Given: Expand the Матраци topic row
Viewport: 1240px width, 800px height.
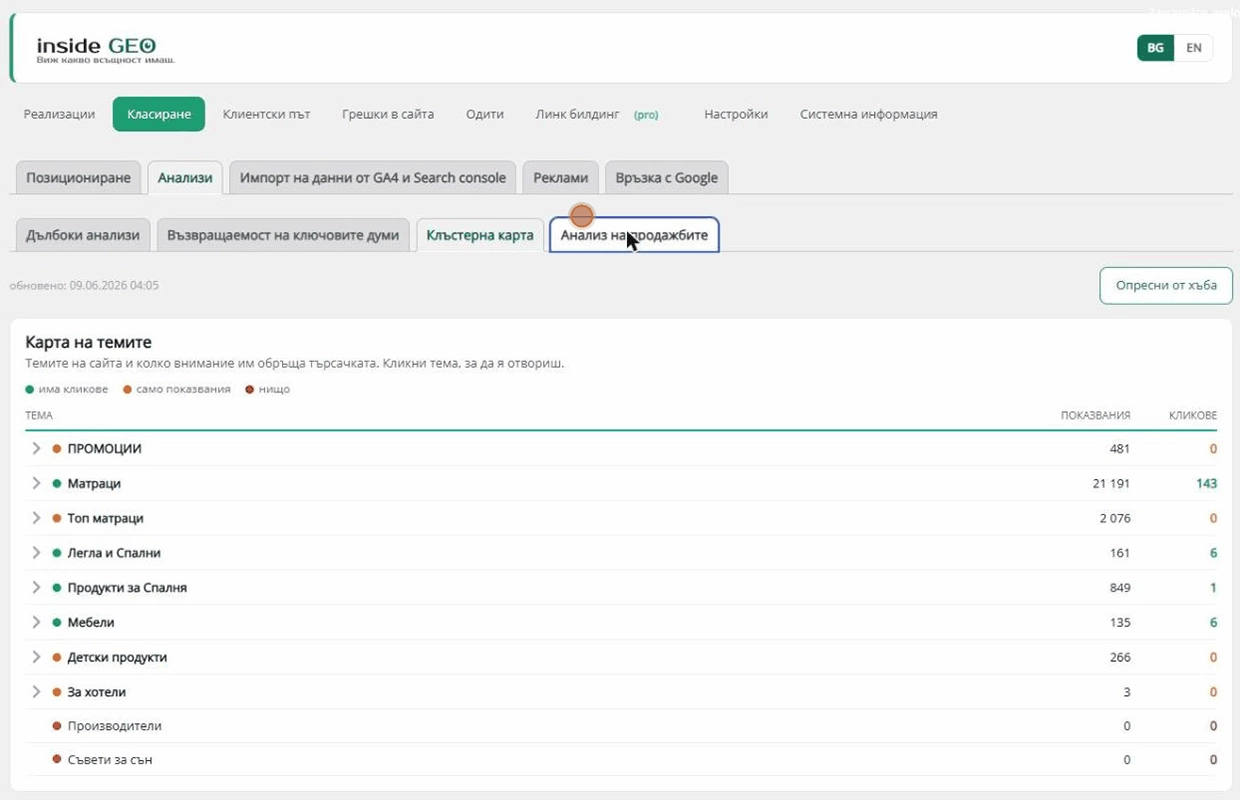Looking at the screenshot, I should pyautogui.click(x=36, y=483).
